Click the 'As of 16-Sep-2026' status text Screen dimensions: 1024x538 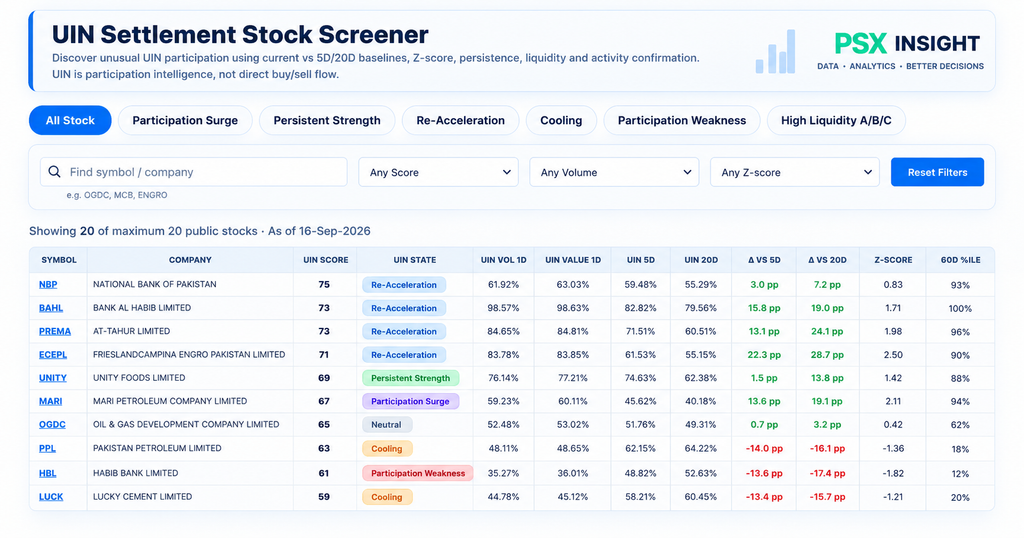[319, 231]
